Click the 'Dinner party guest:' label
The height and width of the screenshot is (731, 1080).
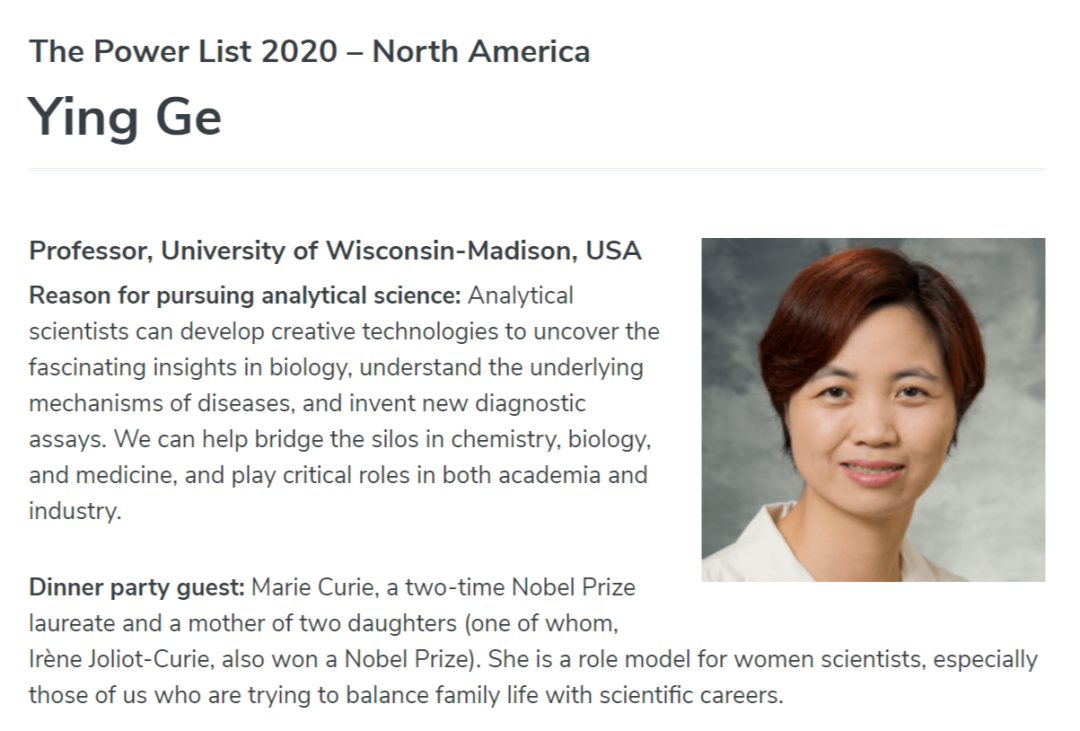pos(136,588)
